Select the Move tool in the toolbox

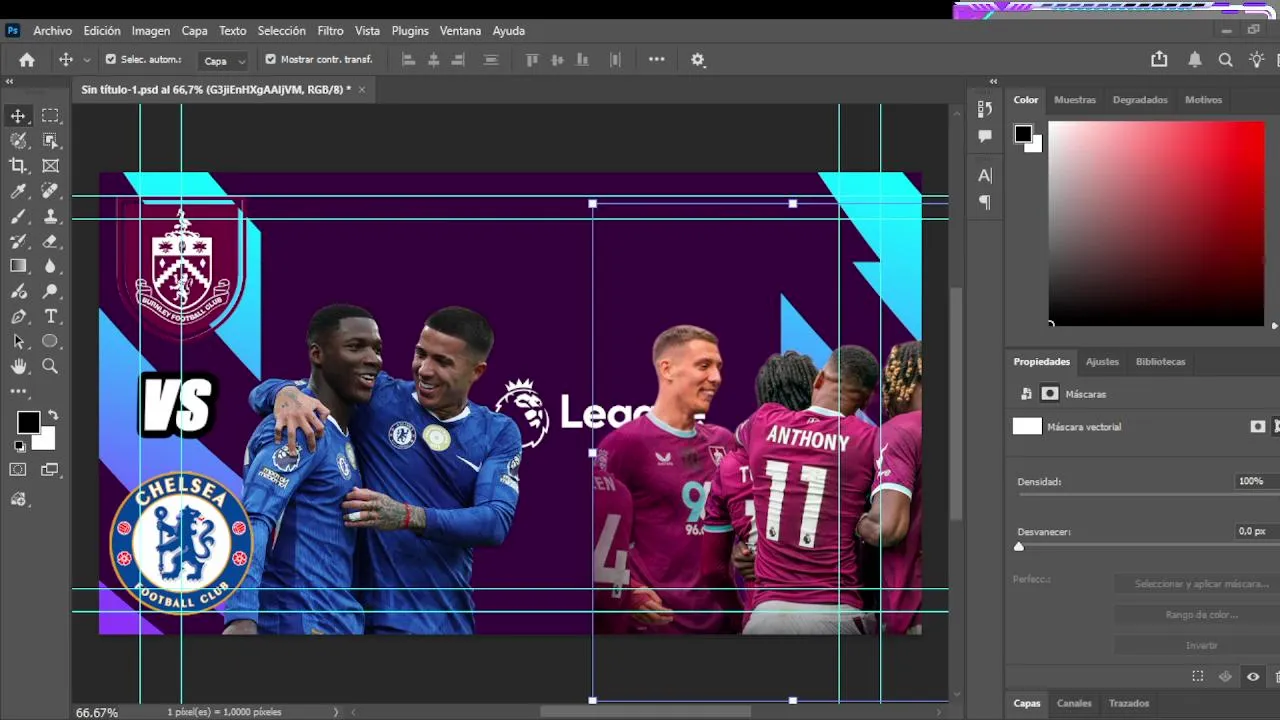click(18, 116)
